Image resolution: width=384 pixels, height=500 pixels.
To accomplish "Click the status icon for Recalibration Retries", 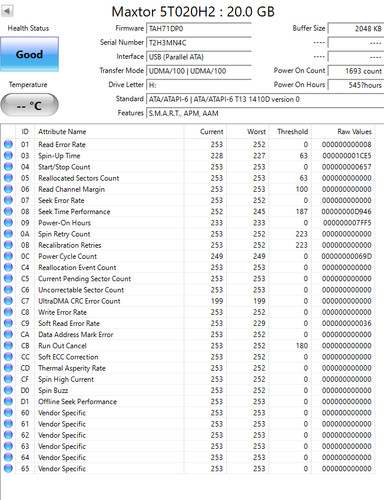I will pyautogui.click(x=8, y=245).
